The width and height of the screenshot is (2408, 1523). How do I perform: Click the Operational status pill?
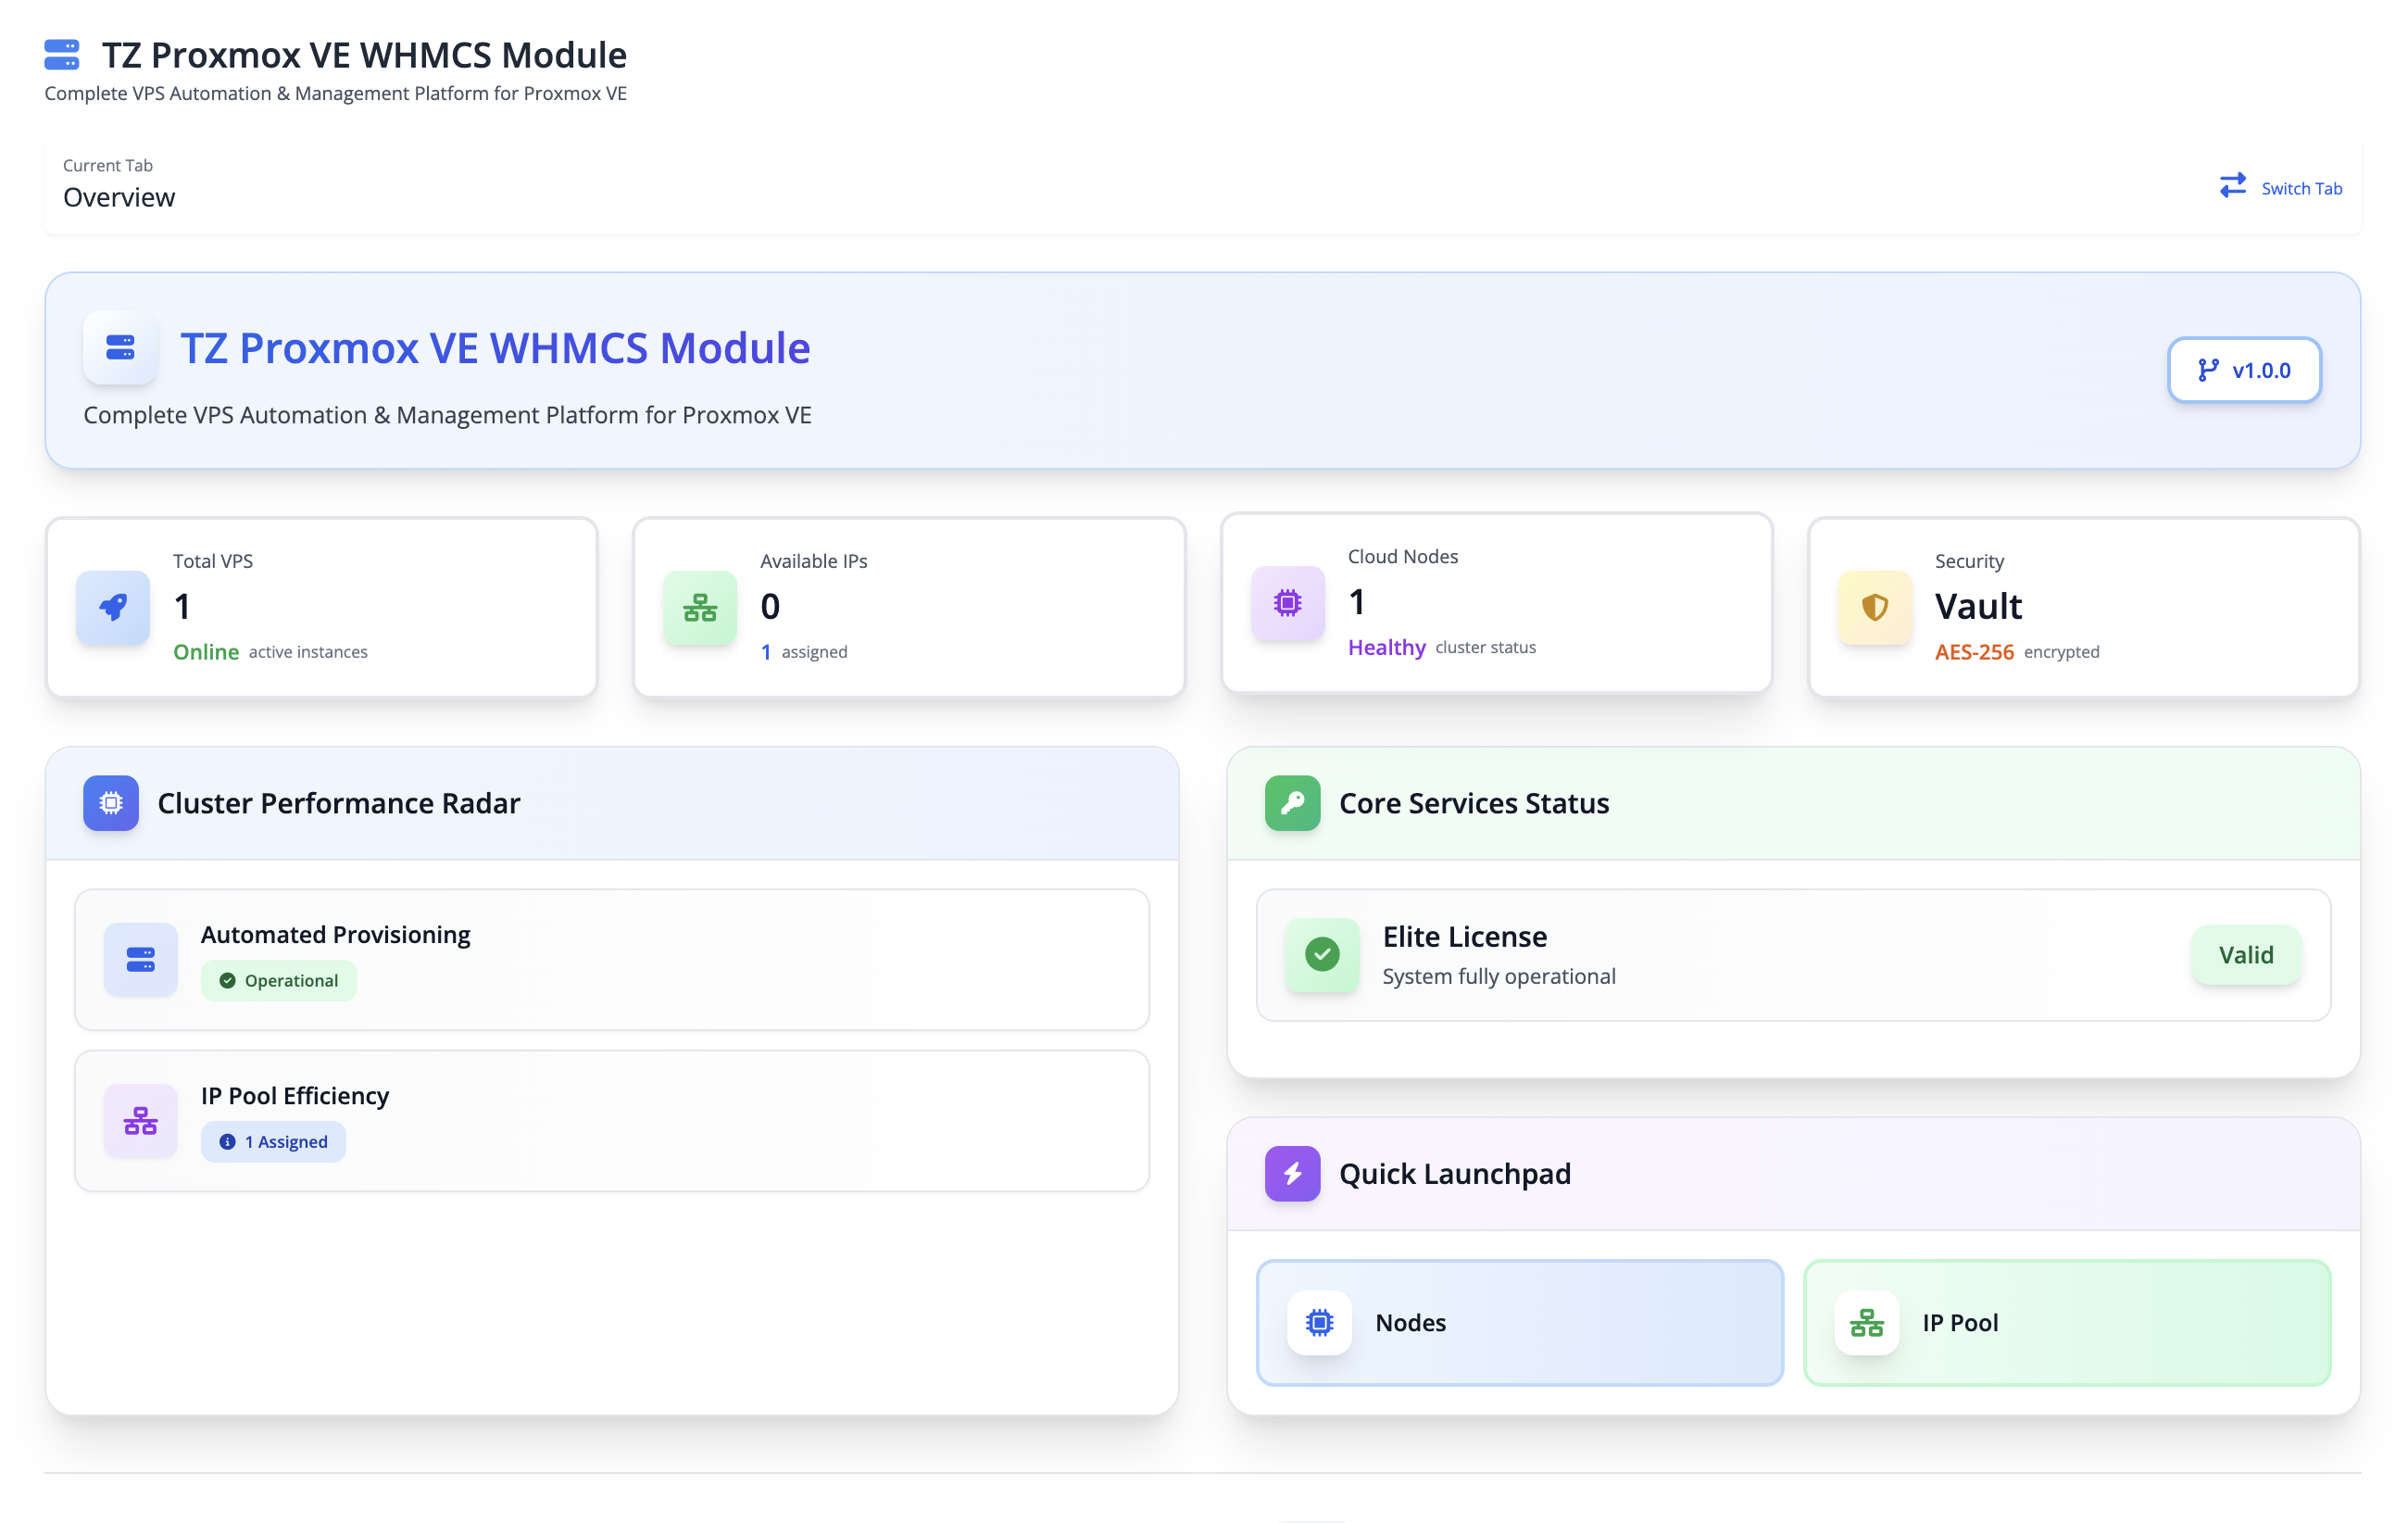[x=279, y=980]
